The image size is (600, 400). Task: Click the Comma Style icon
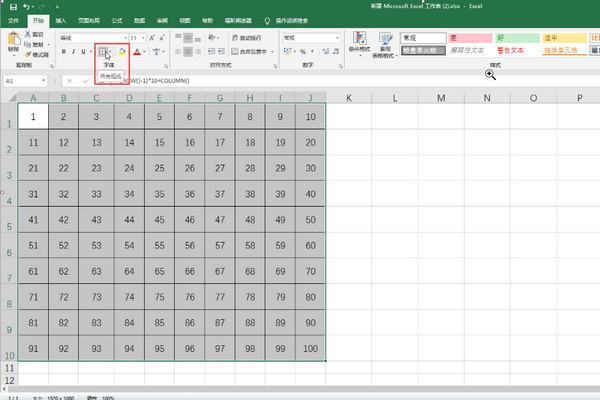312,52
